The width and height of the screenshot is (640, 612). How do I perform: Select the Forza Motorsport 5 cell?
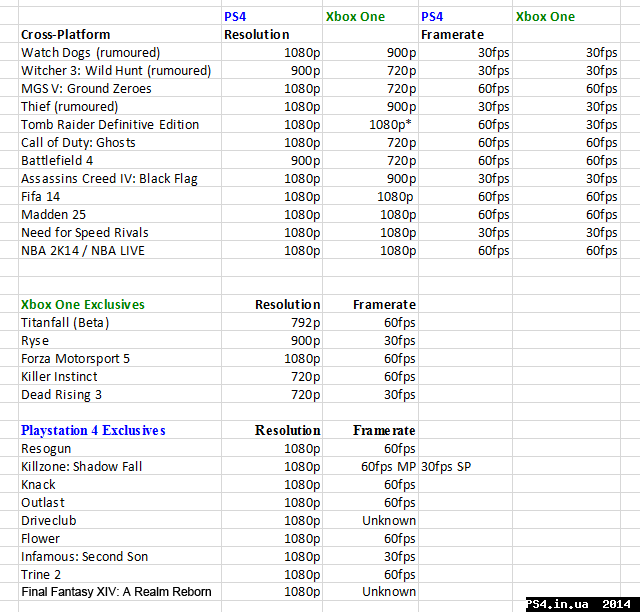coord(76,358)
